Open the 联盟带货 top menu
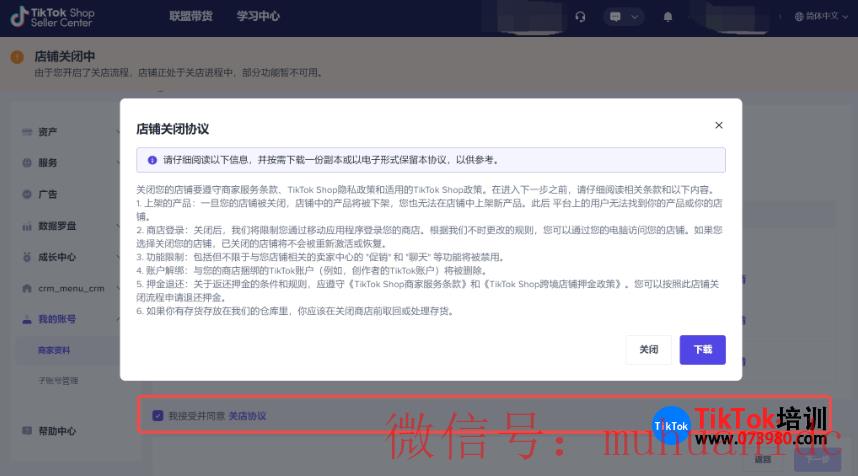858x476 pixels. click(189, 16)
